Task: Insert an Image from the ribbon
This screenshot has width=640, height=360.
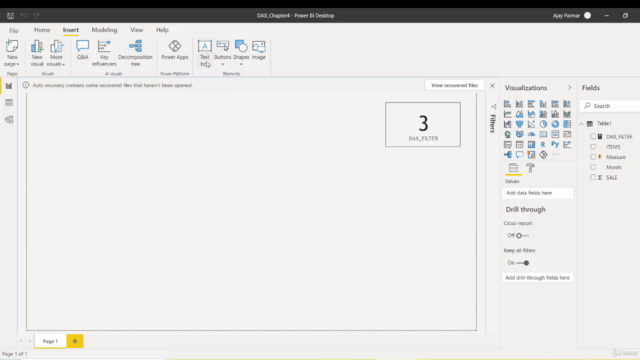Action: click(x=258, y=50)
